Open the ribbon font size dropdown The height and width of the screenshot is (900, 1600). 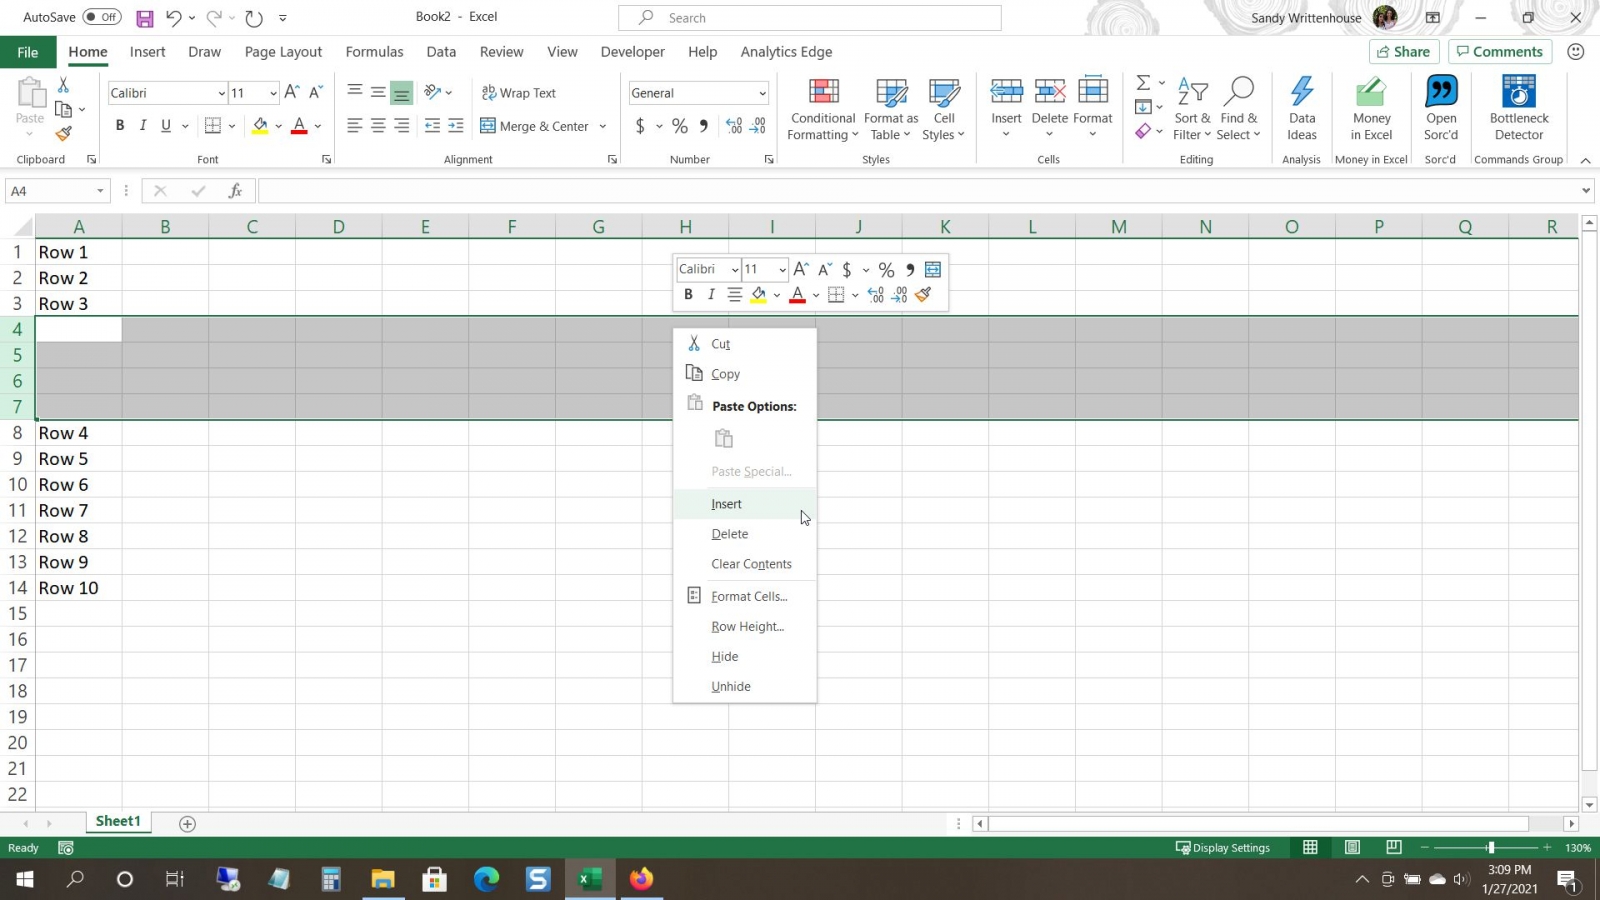tap(273, 93)
